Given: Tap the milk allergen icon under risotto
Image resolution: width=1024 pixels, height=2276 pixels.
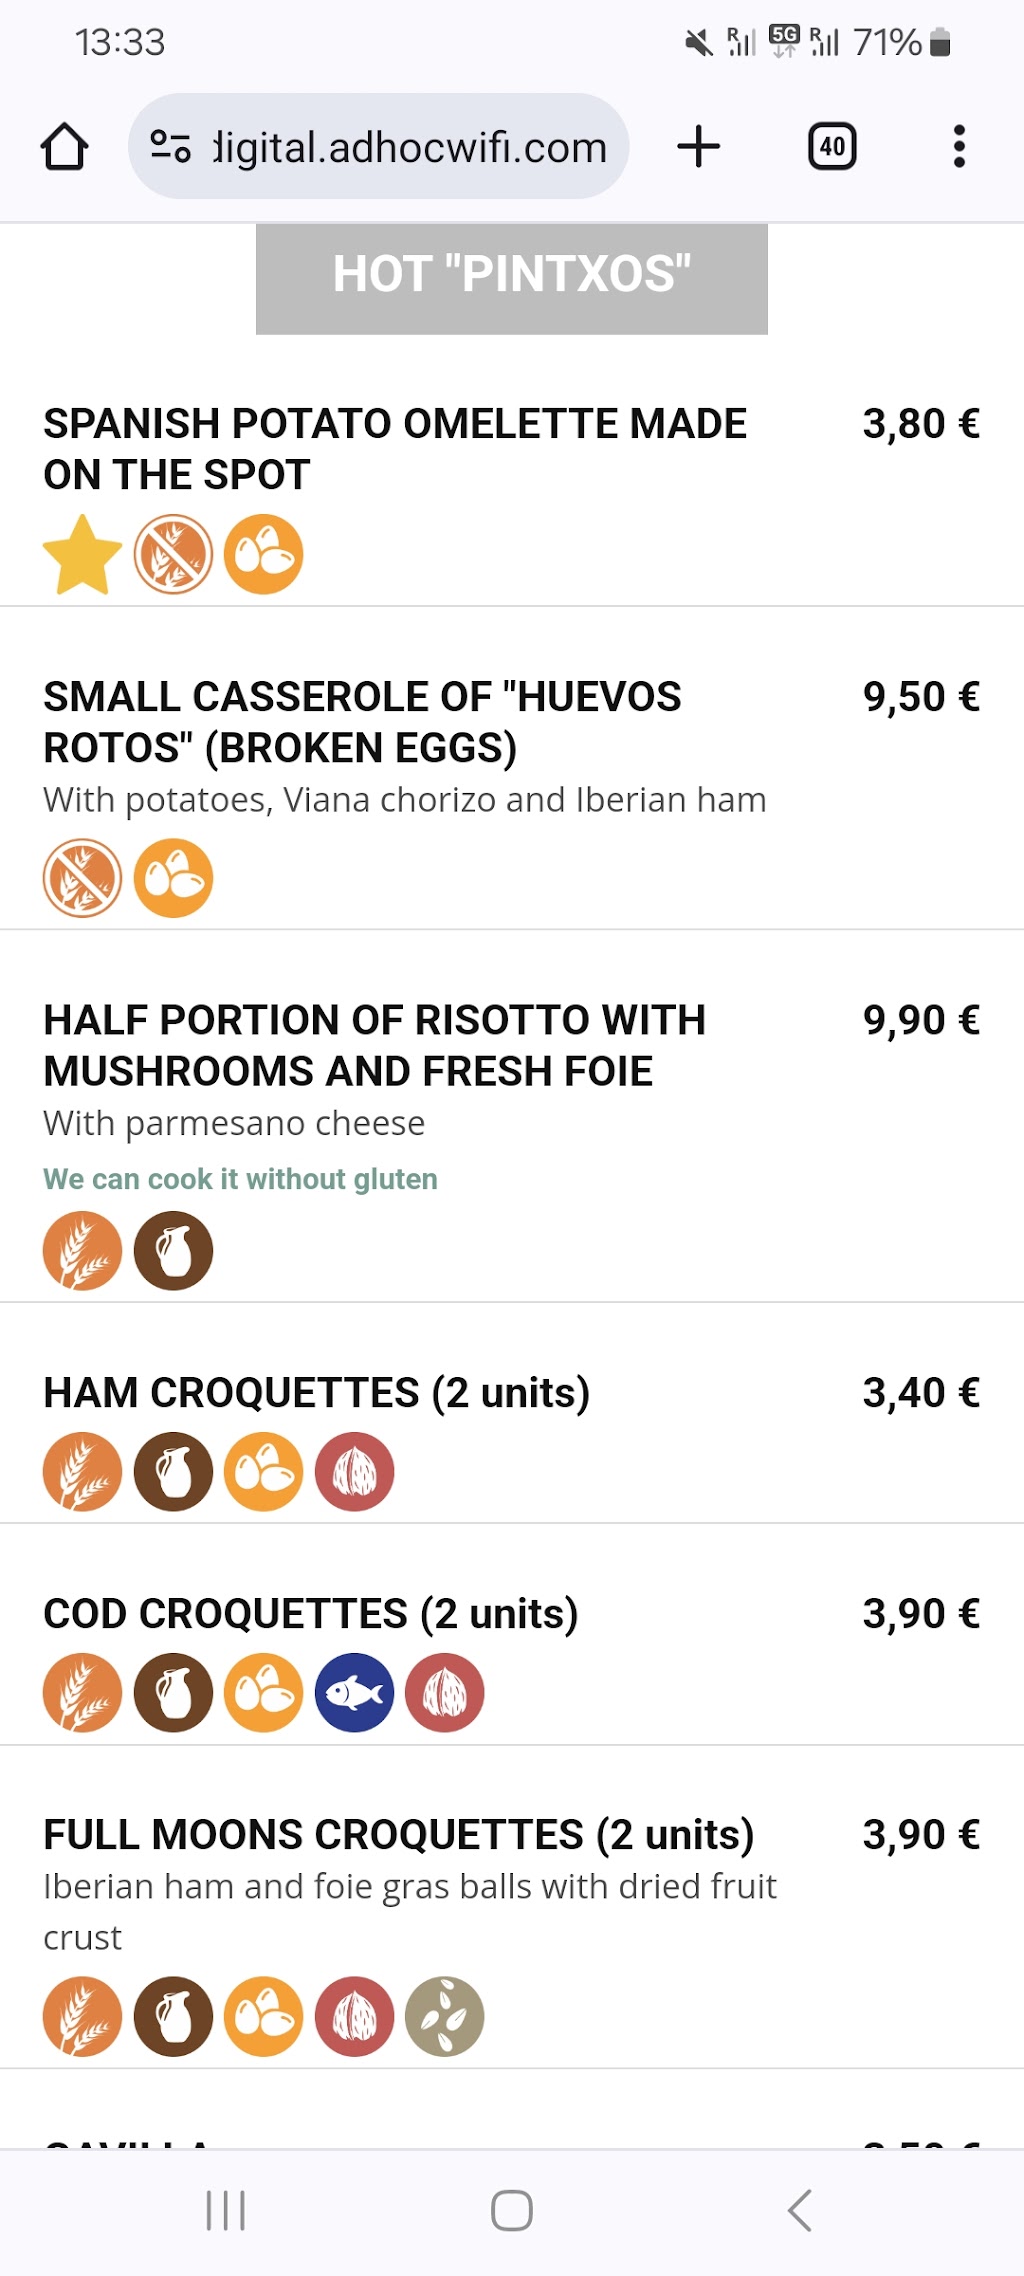Looking at the screenshot, I should 173,1252.
